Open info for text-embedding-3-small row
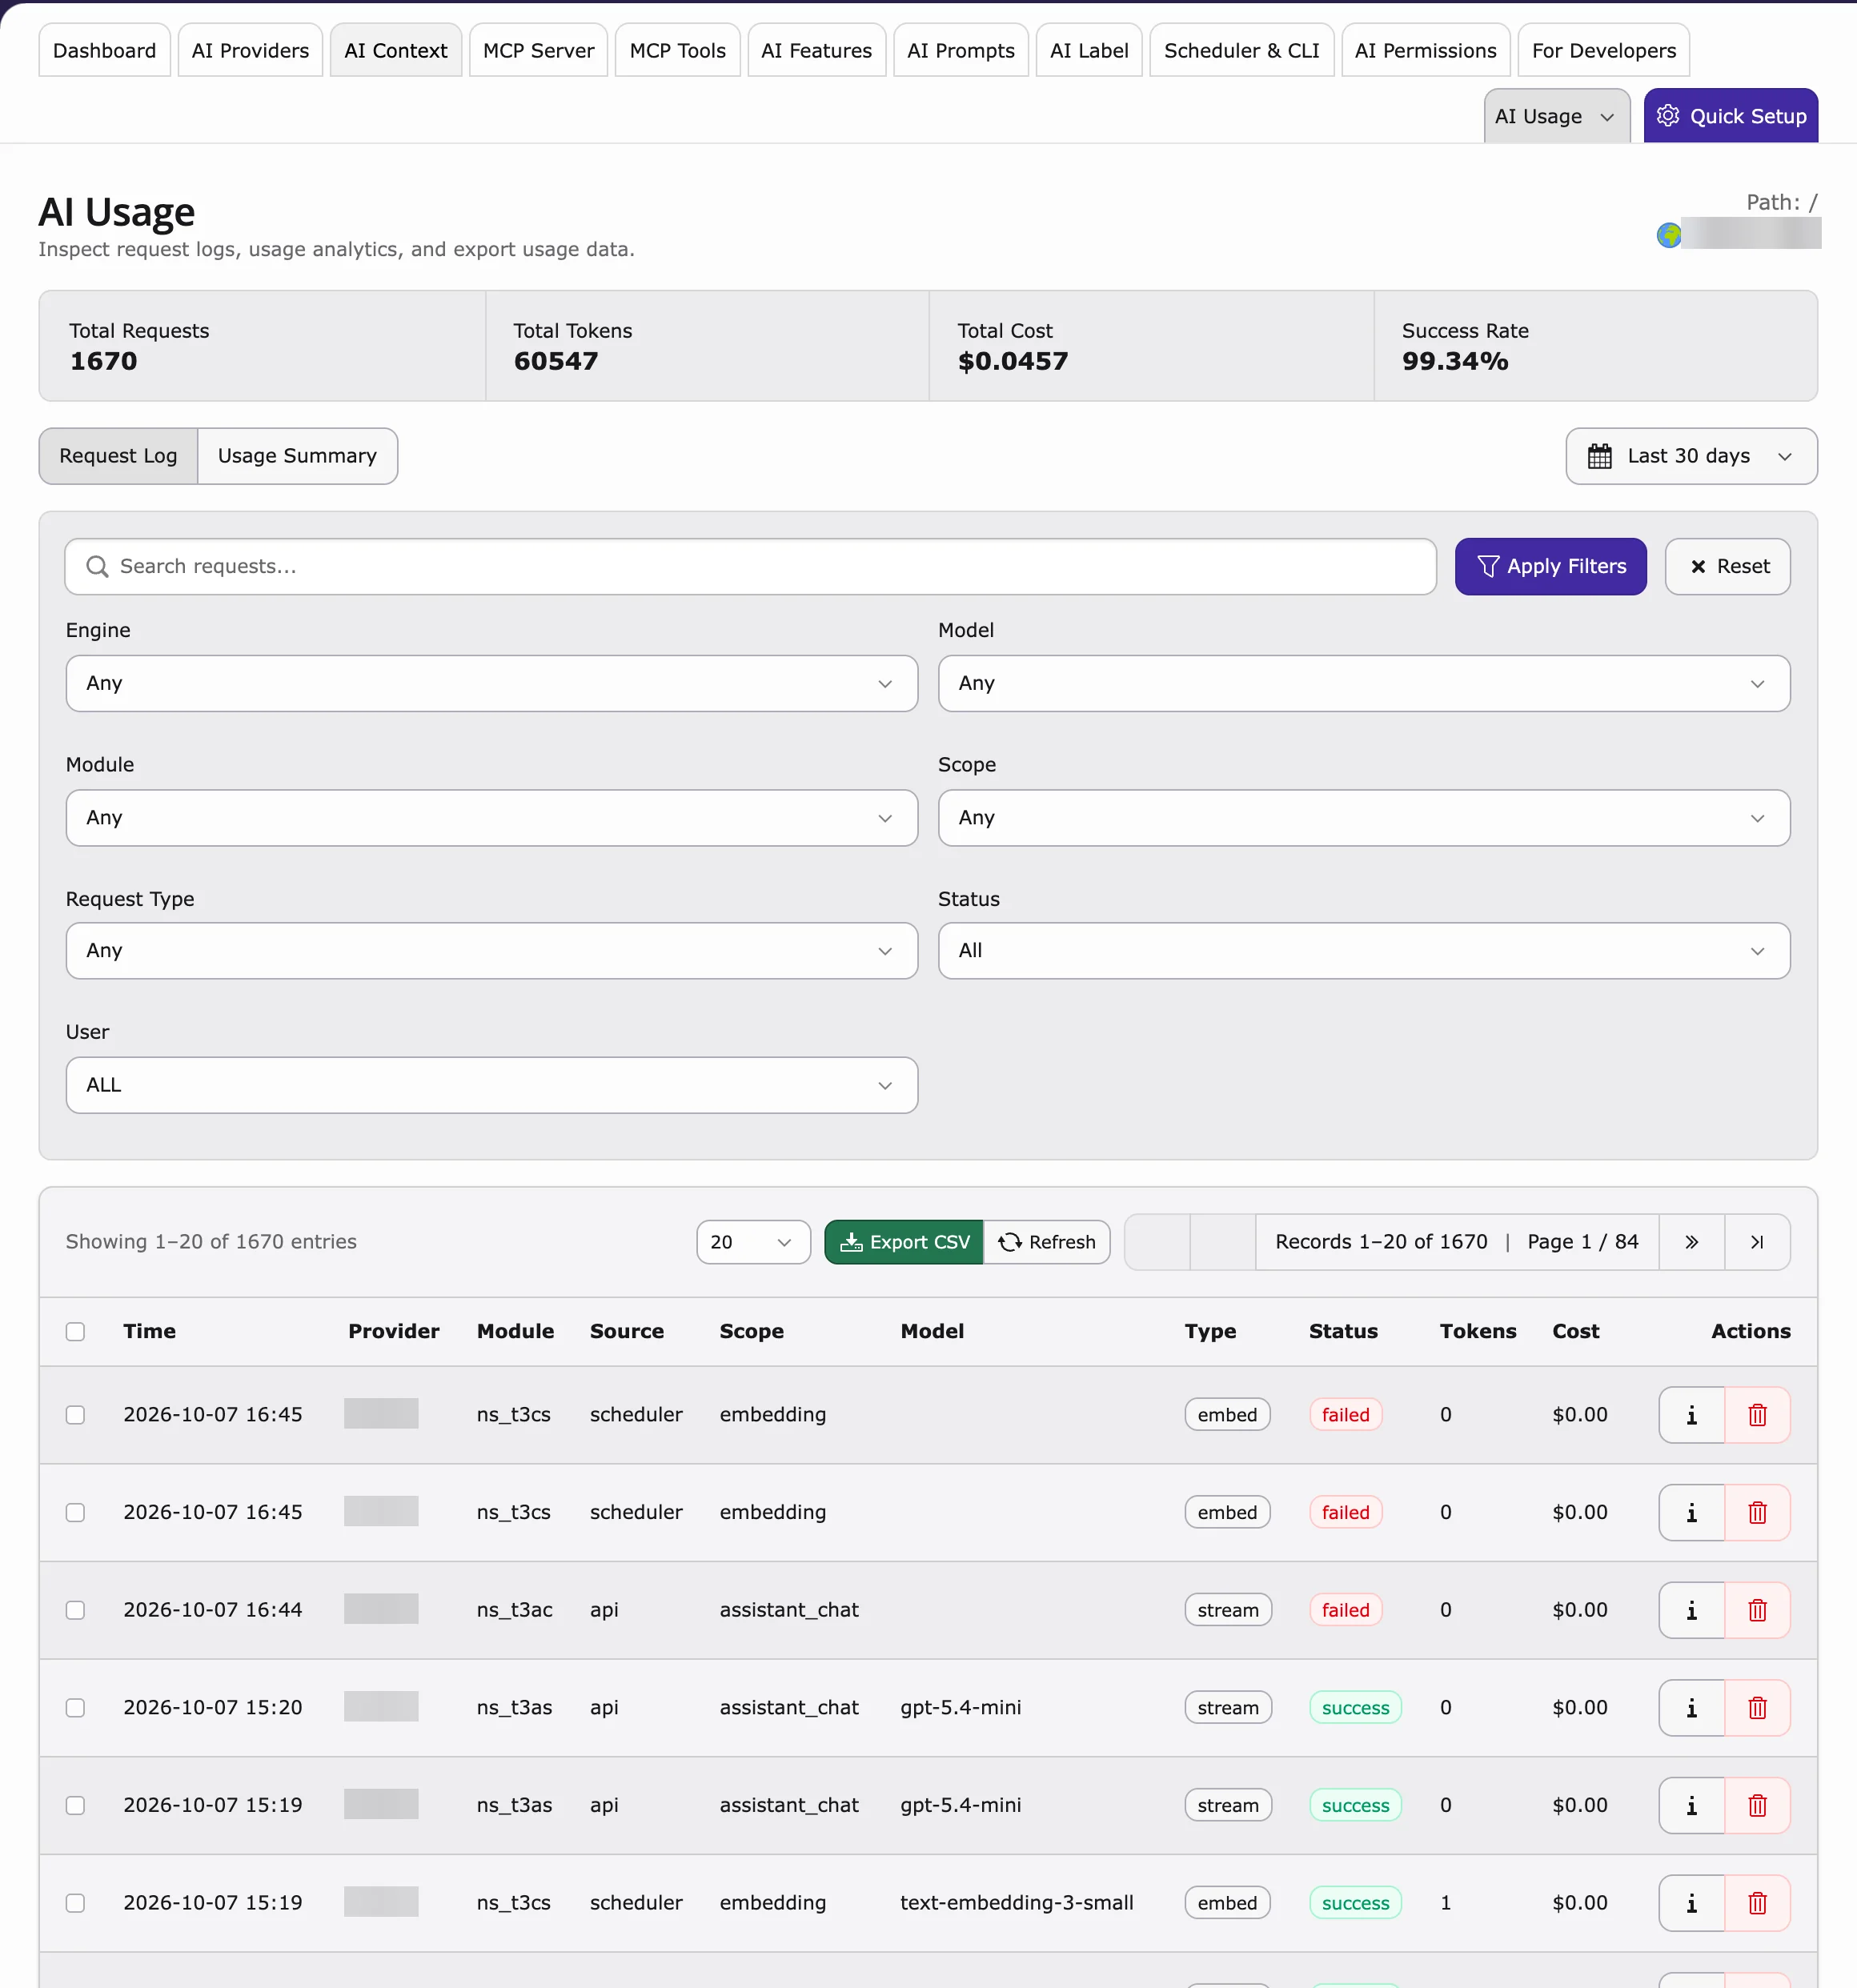This screenshot has width=1857, height=1988. tap(1691, 1902)
